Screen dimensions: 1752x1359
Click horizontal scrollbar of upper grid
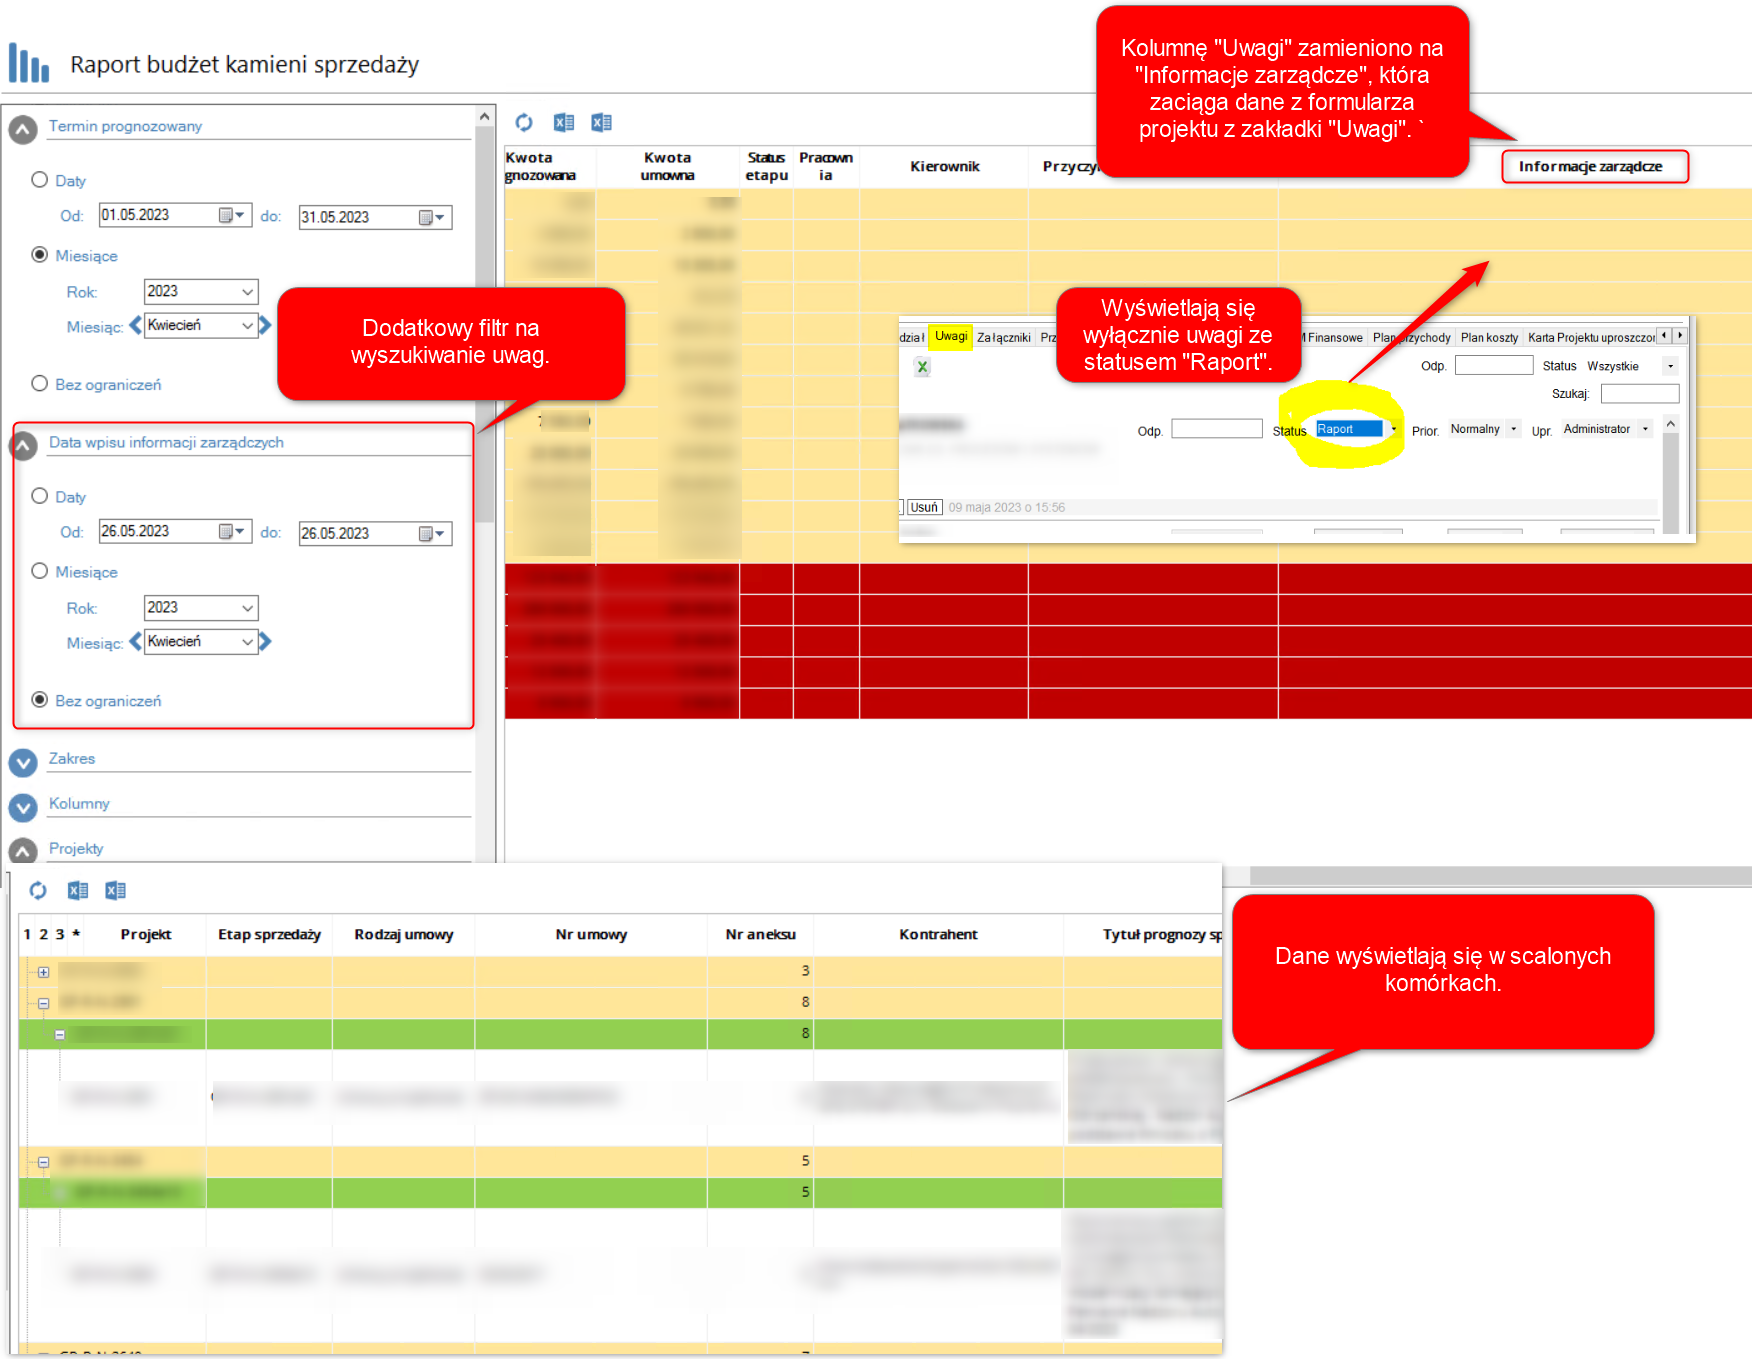1500,876
